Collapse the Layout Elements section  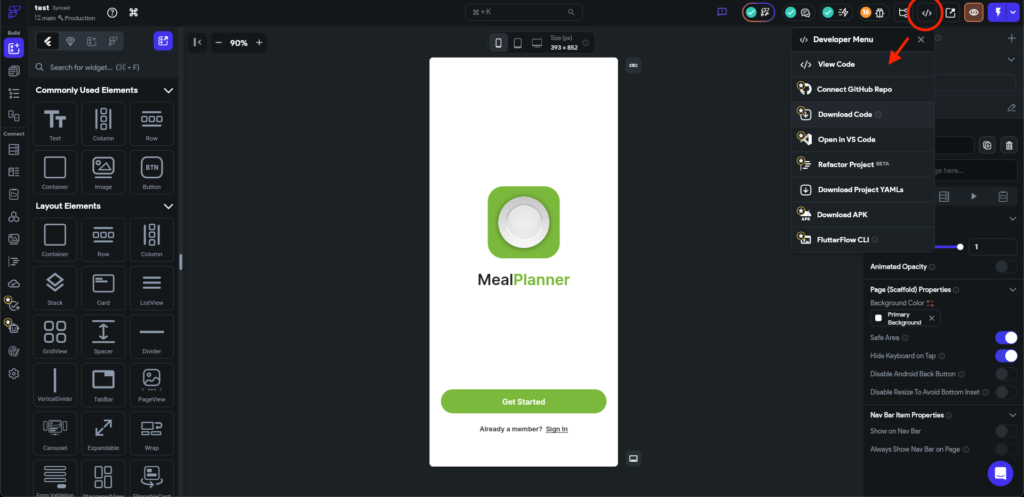(169, 206)
